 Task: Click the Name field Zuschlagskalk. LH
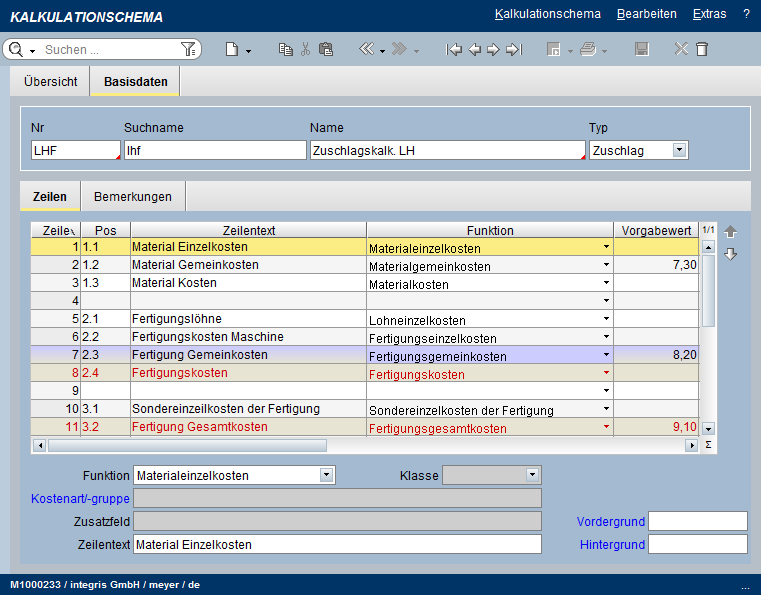pyautogui.click(x=447, y=150)
